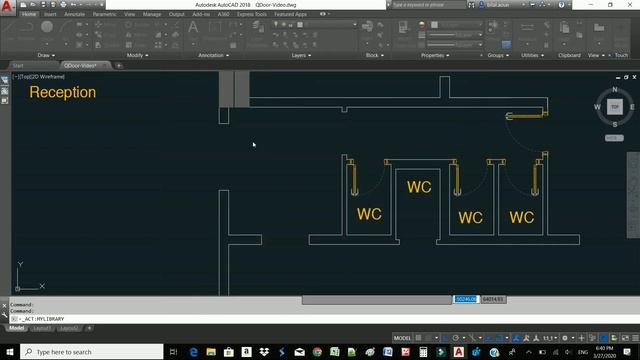The image size is (640, 360).
Task: Select the Polyline tool in Draw panel
Action: [x=27, y=27]
